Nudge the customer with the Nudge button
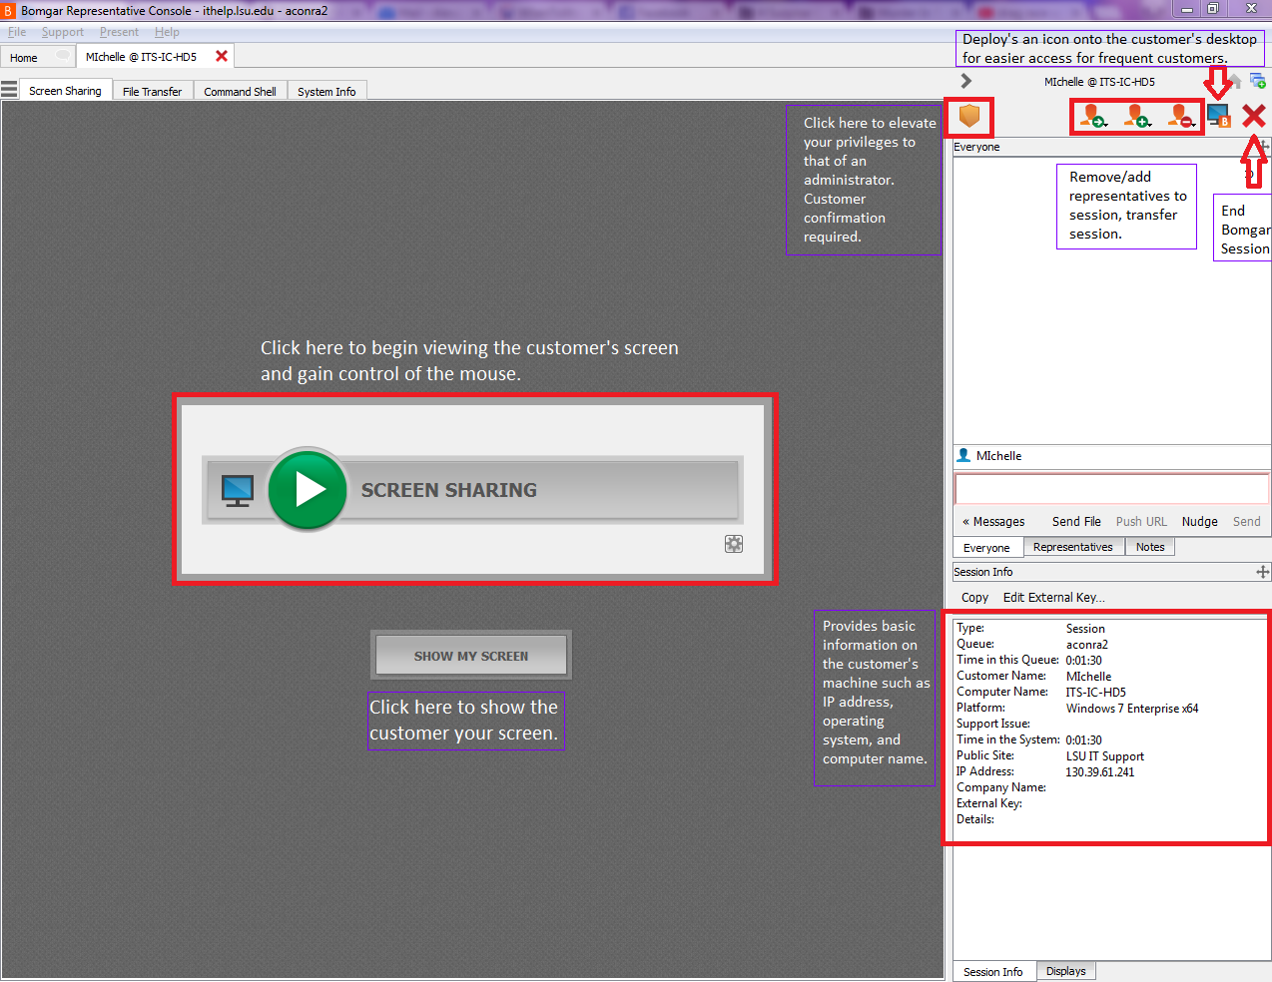 click(x=1199, y=522)
